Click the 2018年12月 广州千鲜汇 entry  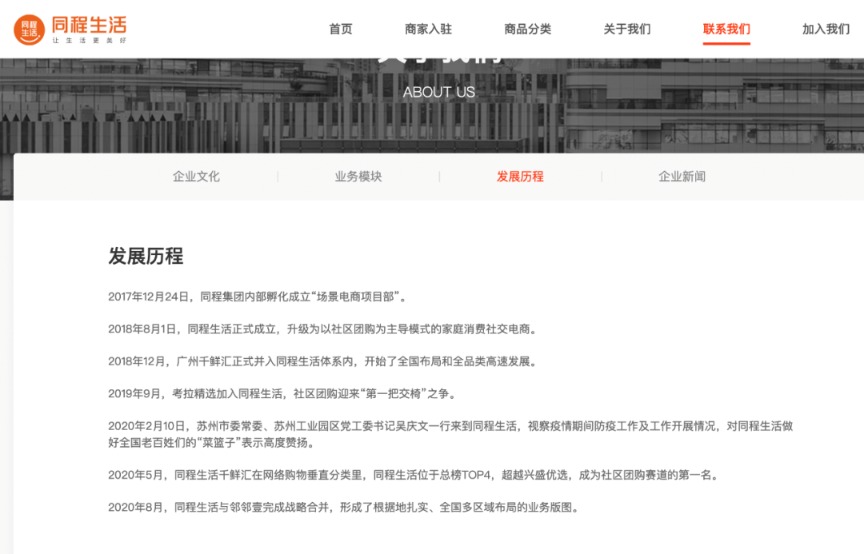(323, 362)
